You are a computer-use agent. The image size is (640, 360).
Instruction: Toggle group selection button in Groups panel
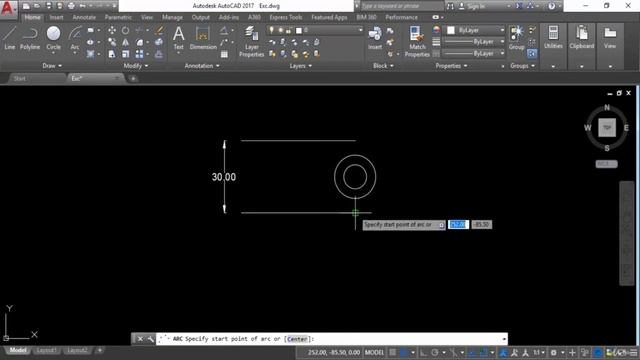pos(532,53)
